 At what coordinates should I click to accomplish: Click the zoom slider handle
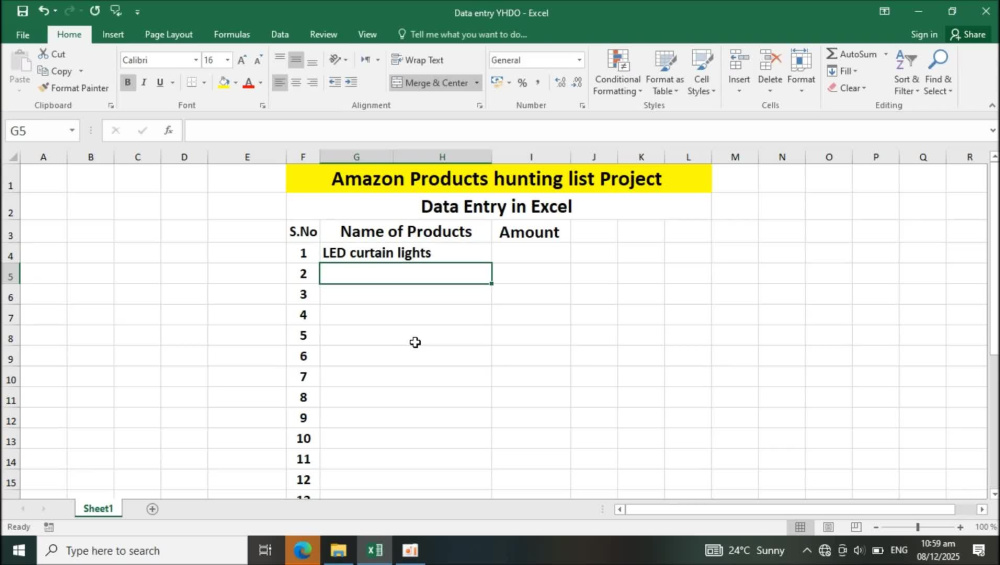(x=918, y=527)
